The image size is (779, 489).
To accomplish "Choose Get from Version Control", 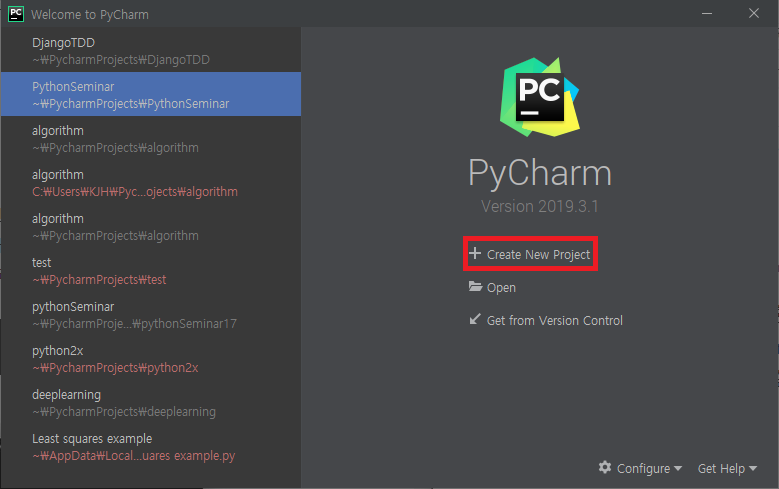I will click(554, 321).
